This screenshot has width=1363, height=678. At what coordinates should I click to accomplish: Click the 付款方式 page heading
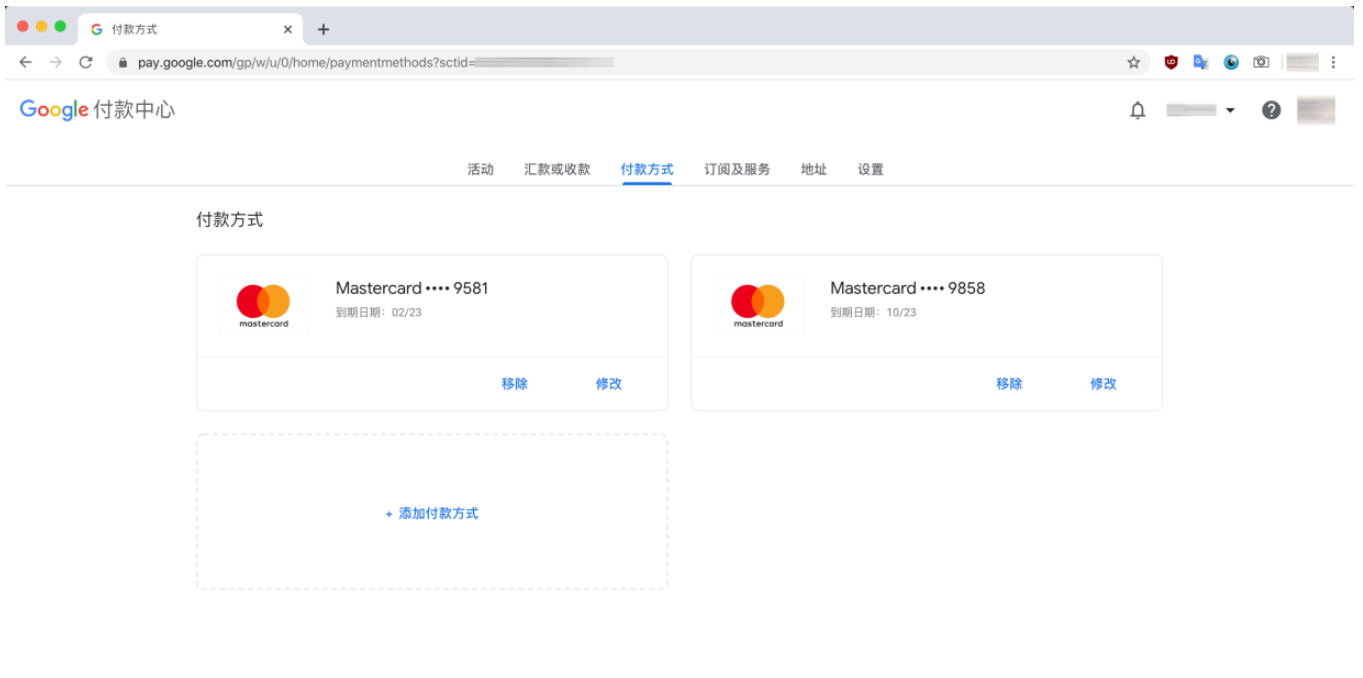click(x=230, y=220)
